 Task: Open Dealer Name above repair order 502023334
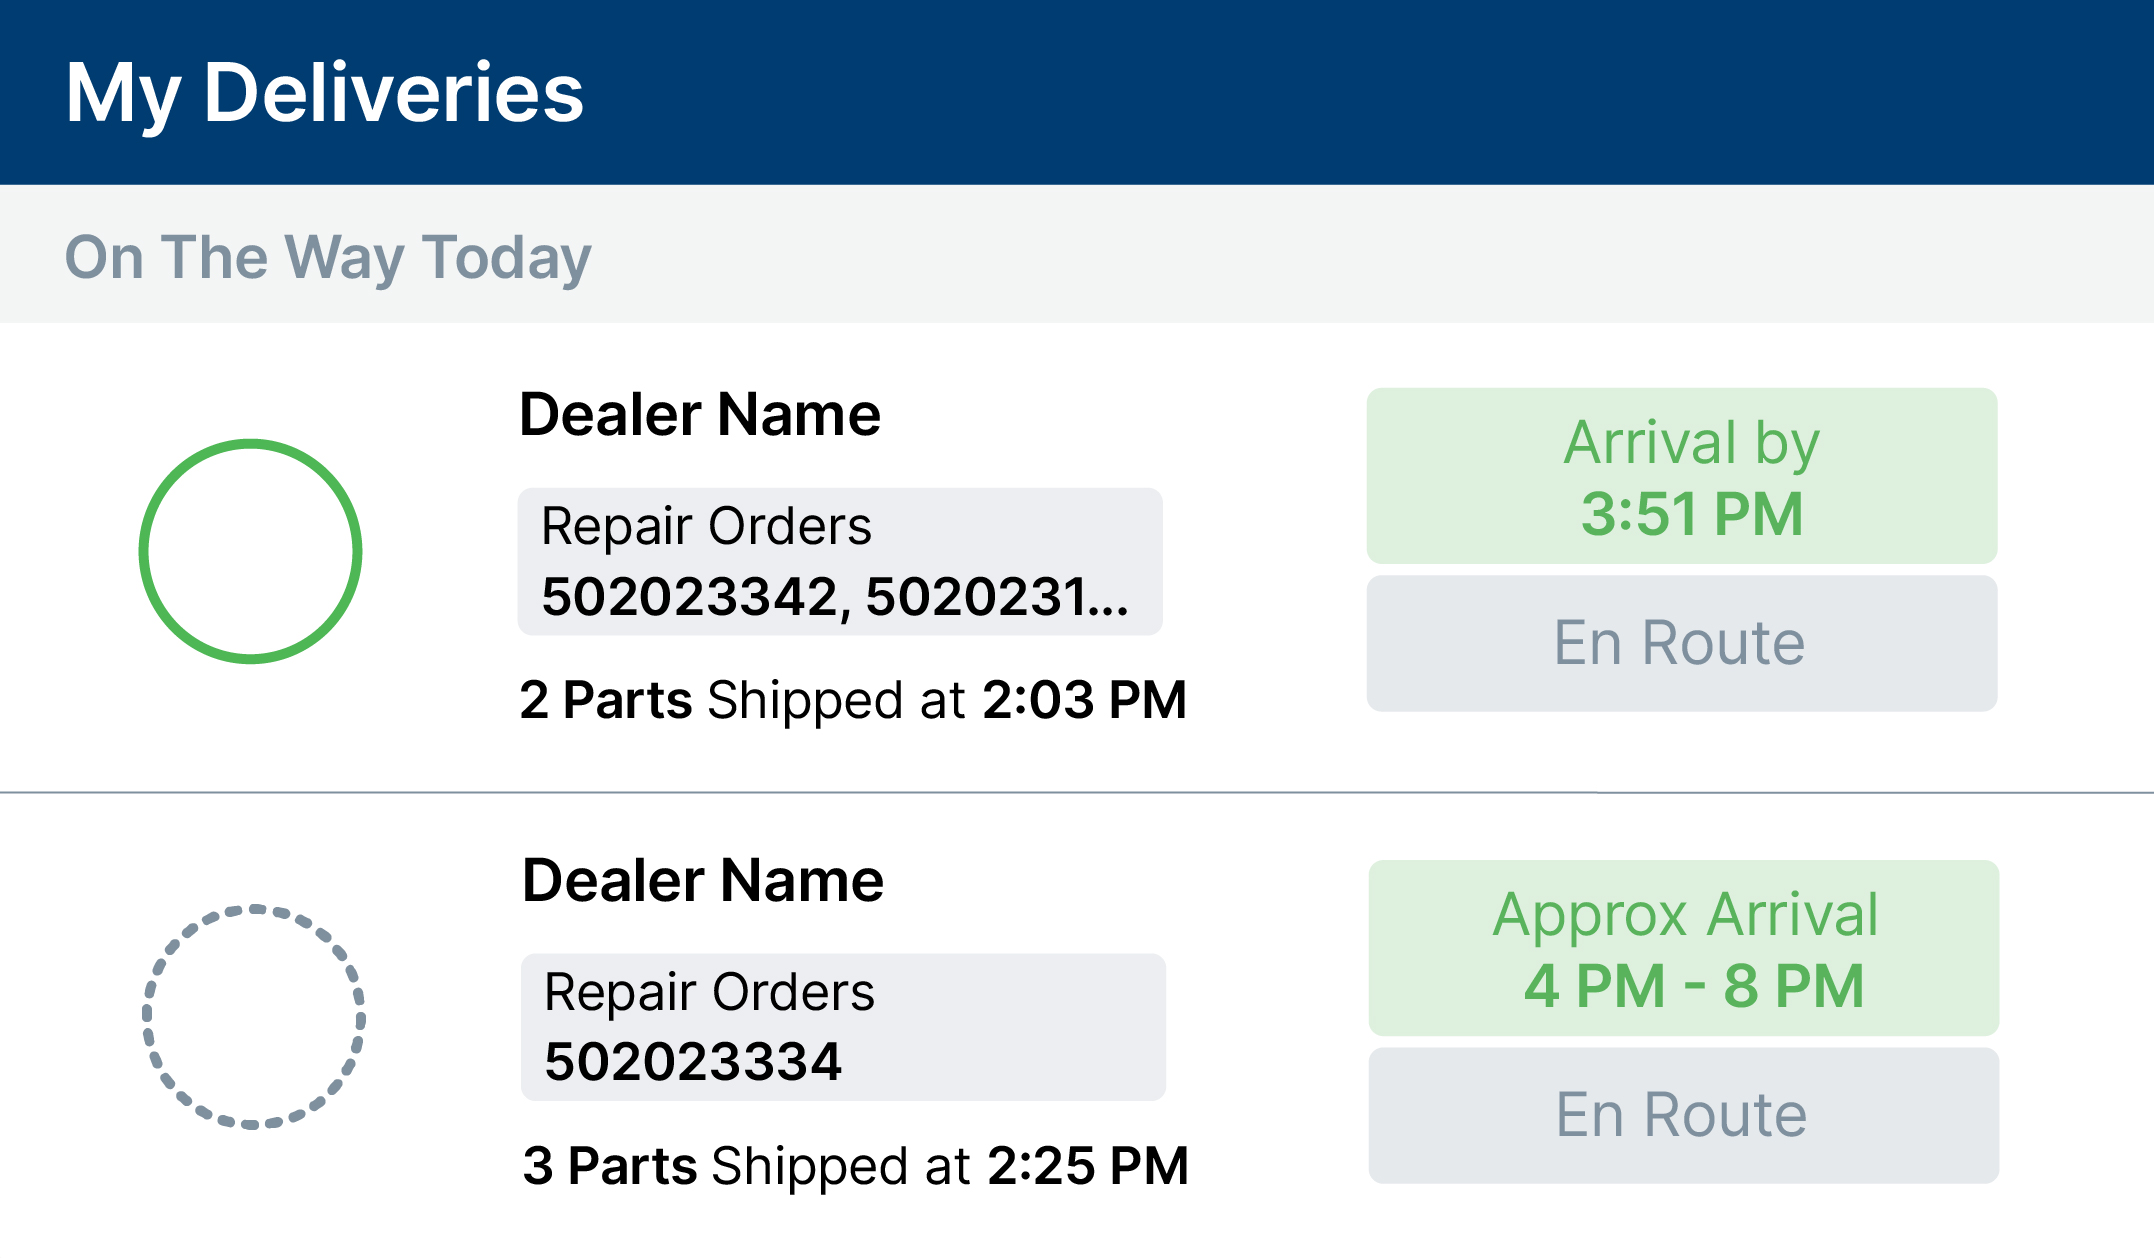coord(703,881)
